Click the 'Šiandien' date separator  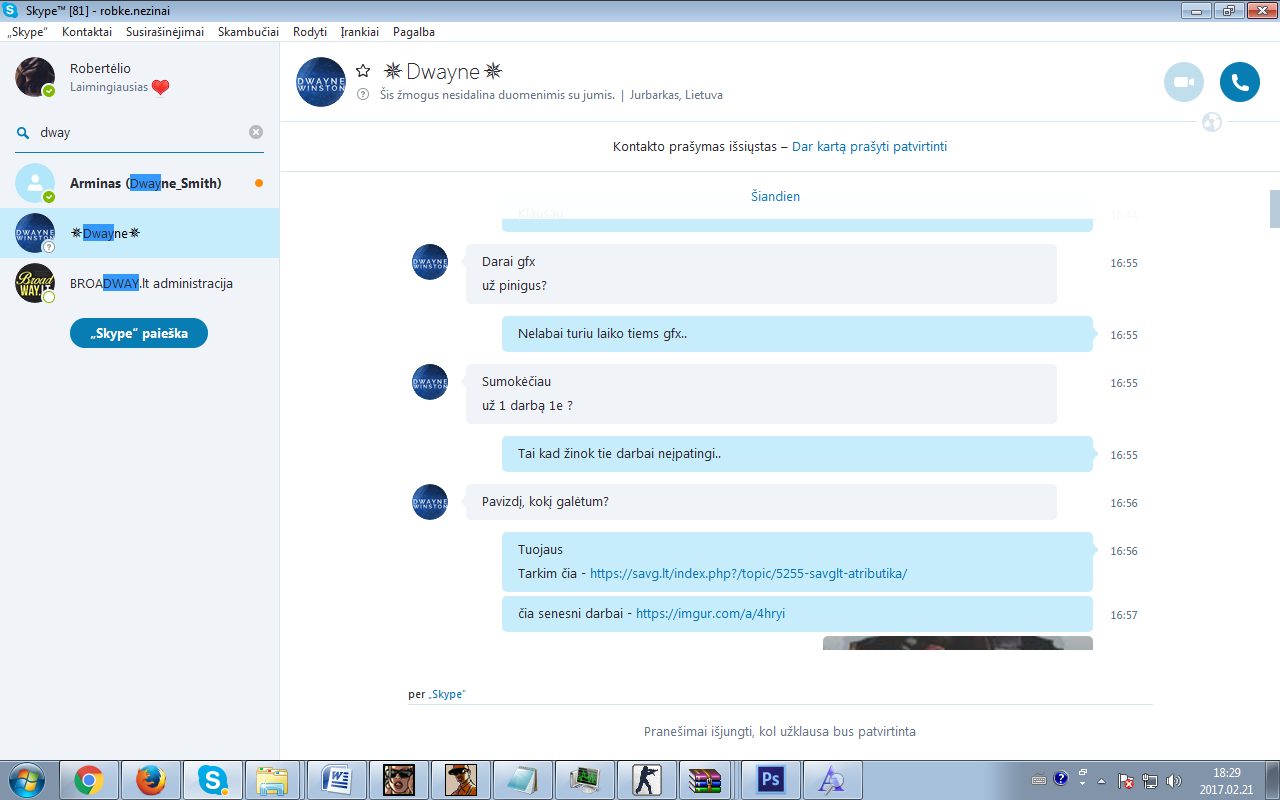pos(775,196)
